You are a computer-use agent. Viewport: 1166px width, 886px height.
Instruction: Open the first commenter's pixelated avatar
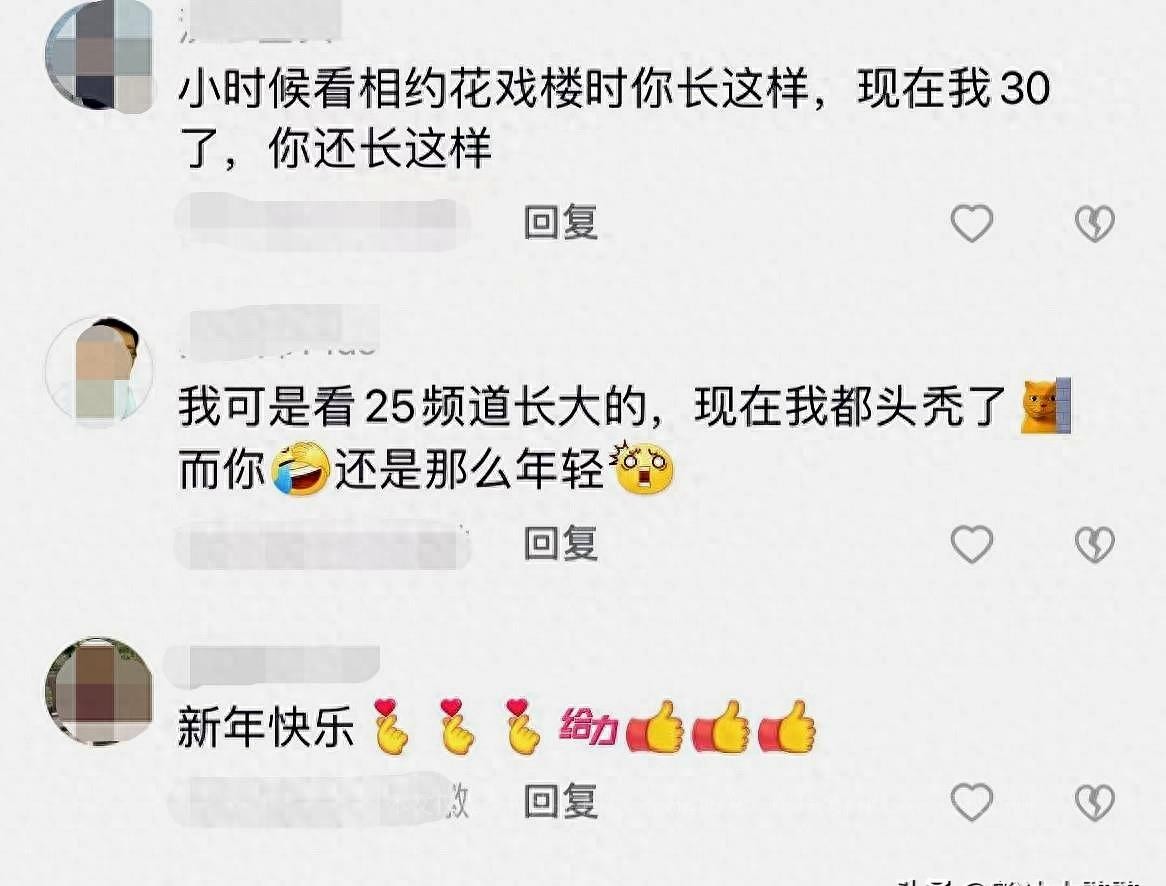click(99, 56)
